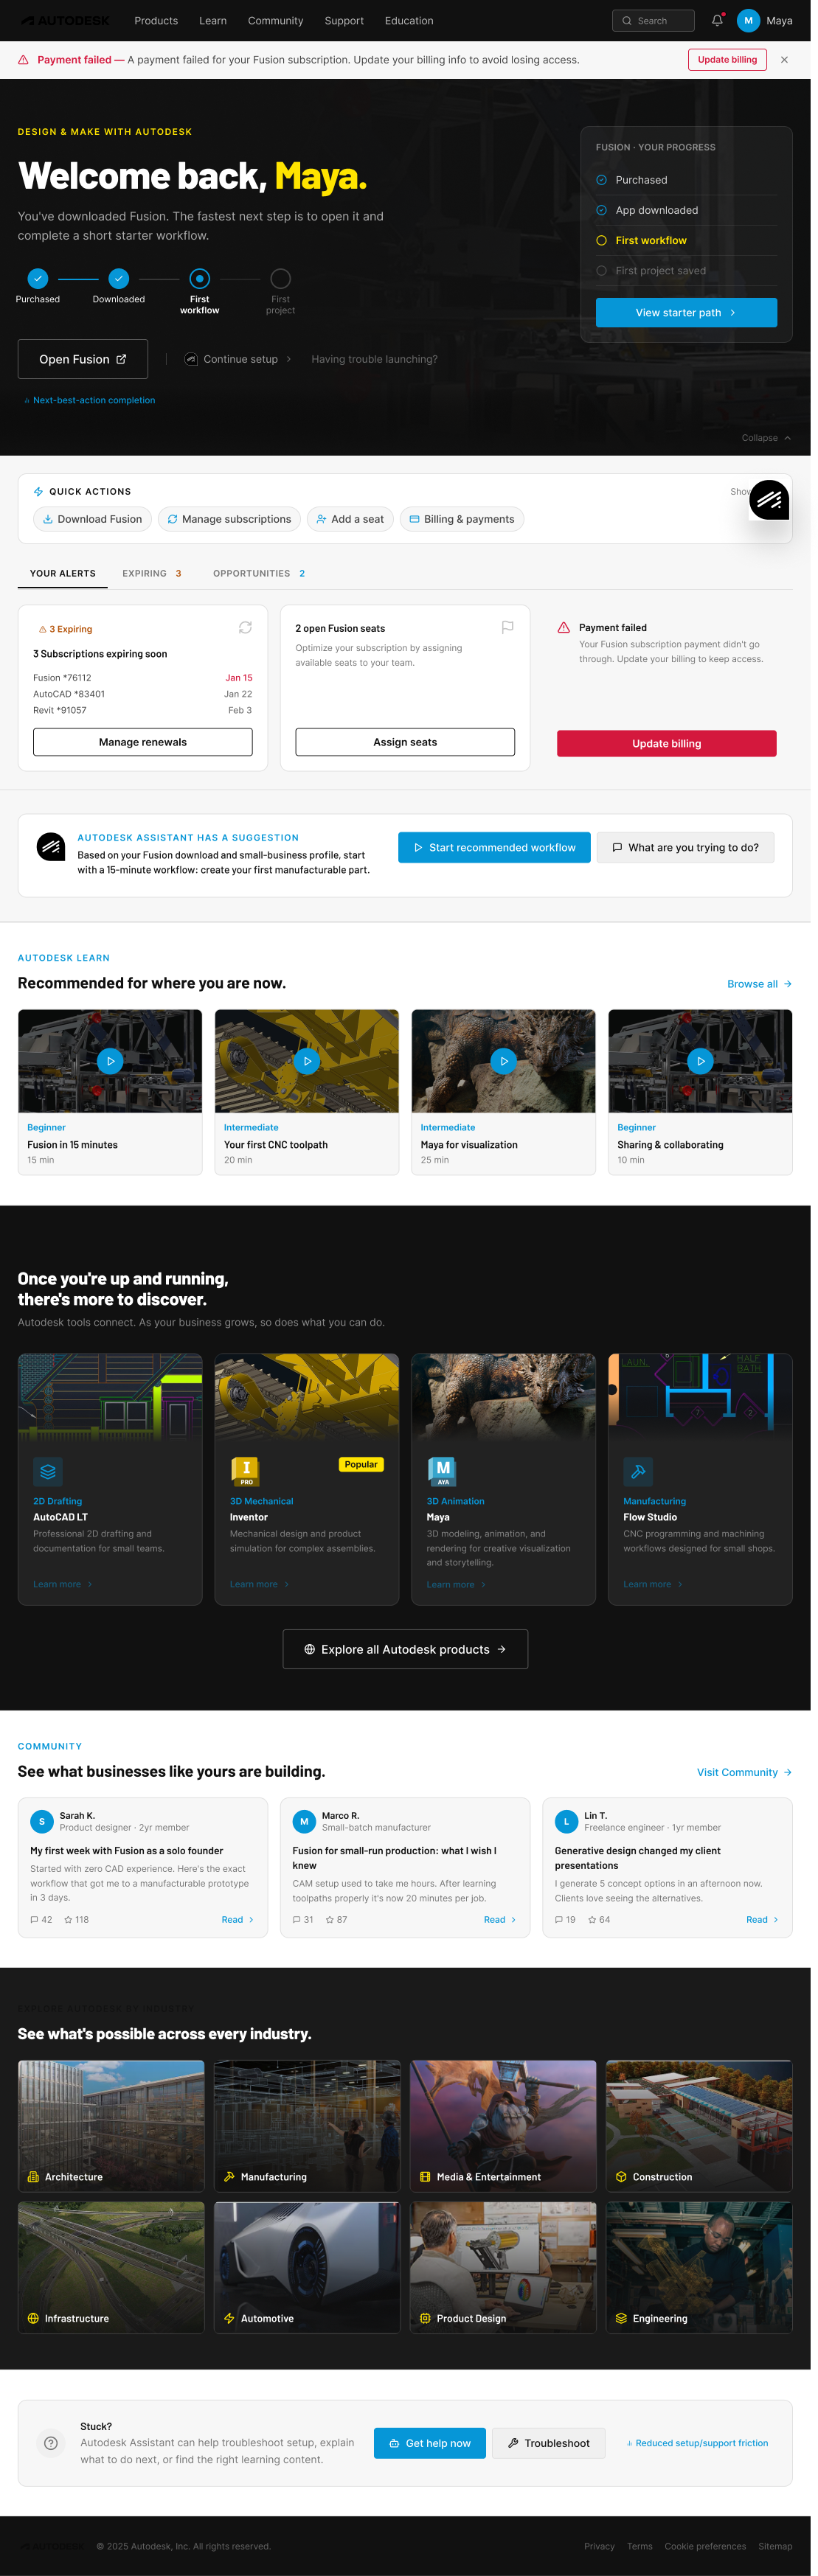The height and width of the screenshot is (2576, 818).
Task: Open the Products menu
Action: coord(156,20)
